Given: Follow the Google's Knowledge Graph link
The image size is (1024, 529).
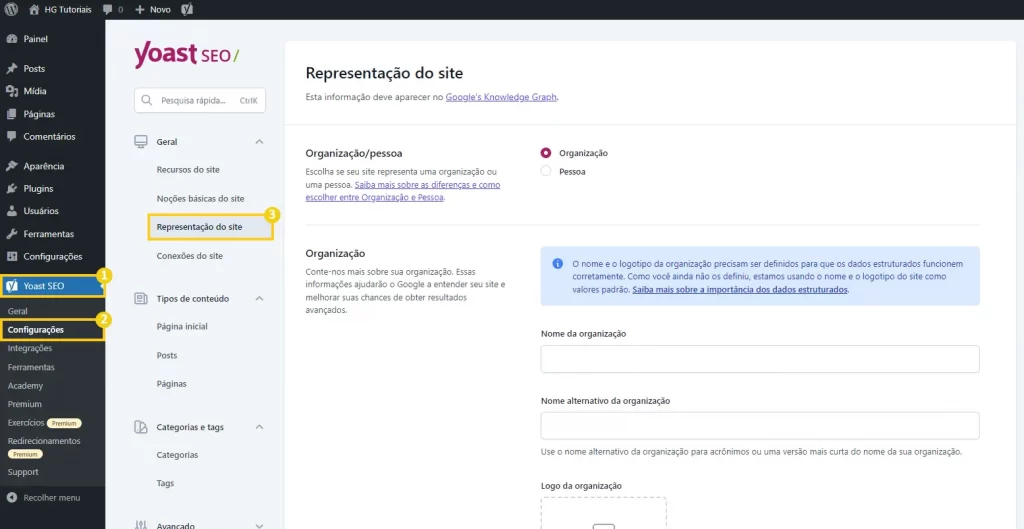Looking at the screenshot, I should point(502,97).
